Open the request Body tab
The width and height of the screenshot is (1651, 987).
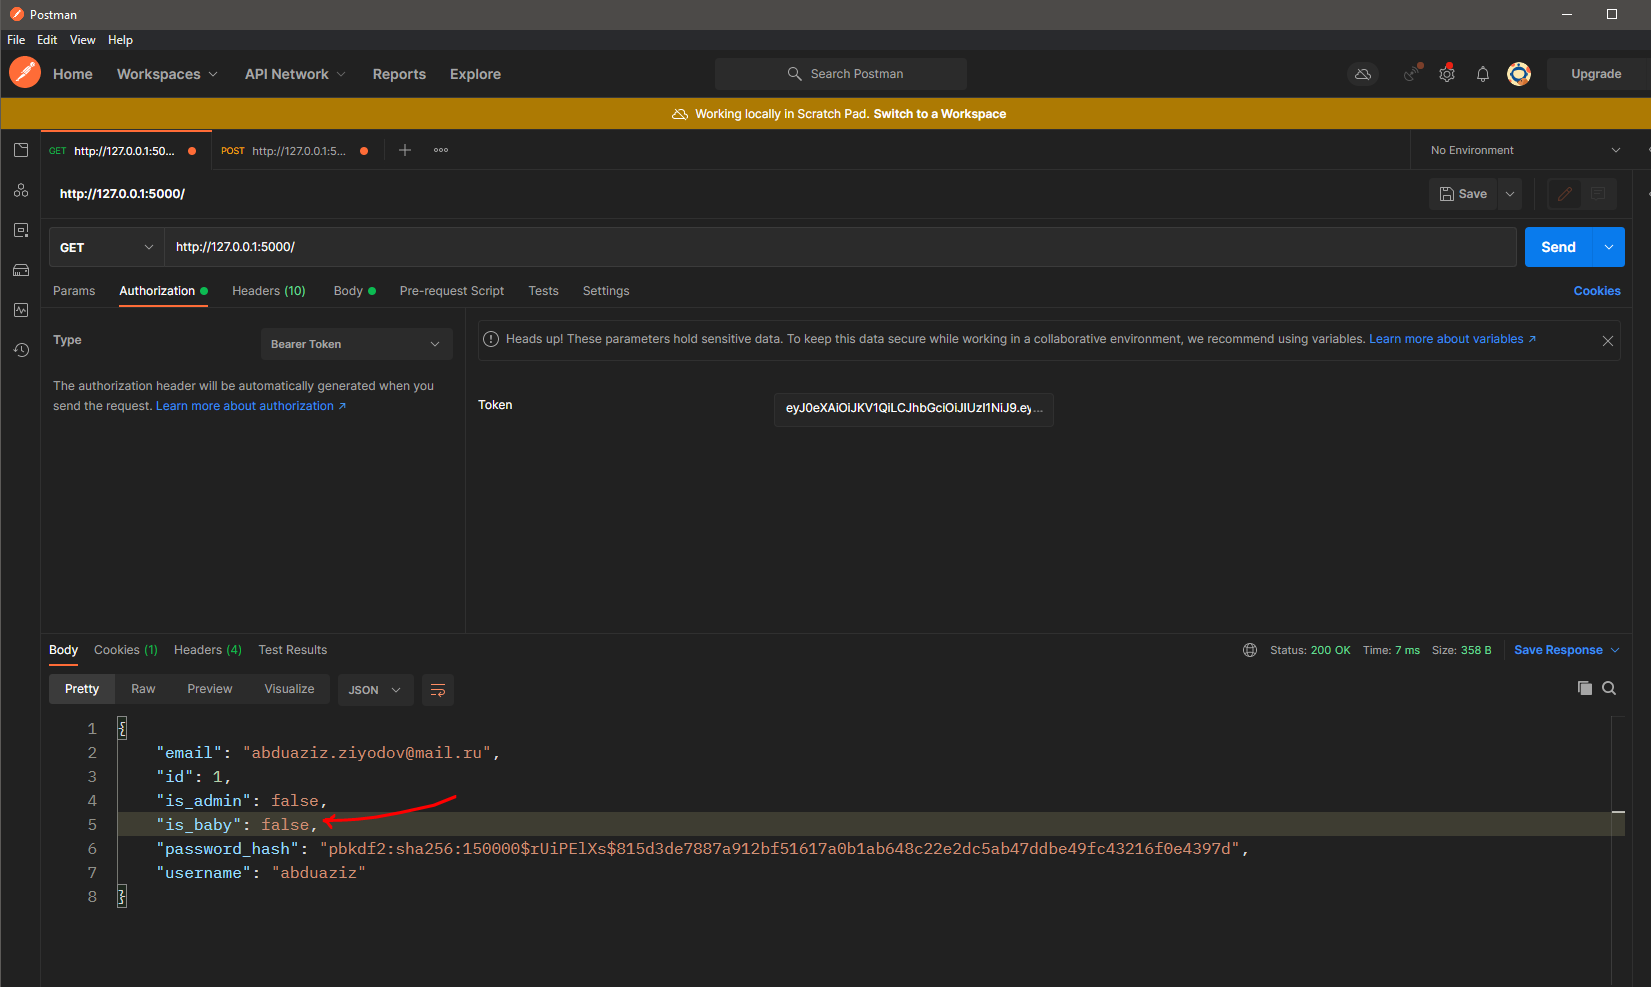point(354,291)
